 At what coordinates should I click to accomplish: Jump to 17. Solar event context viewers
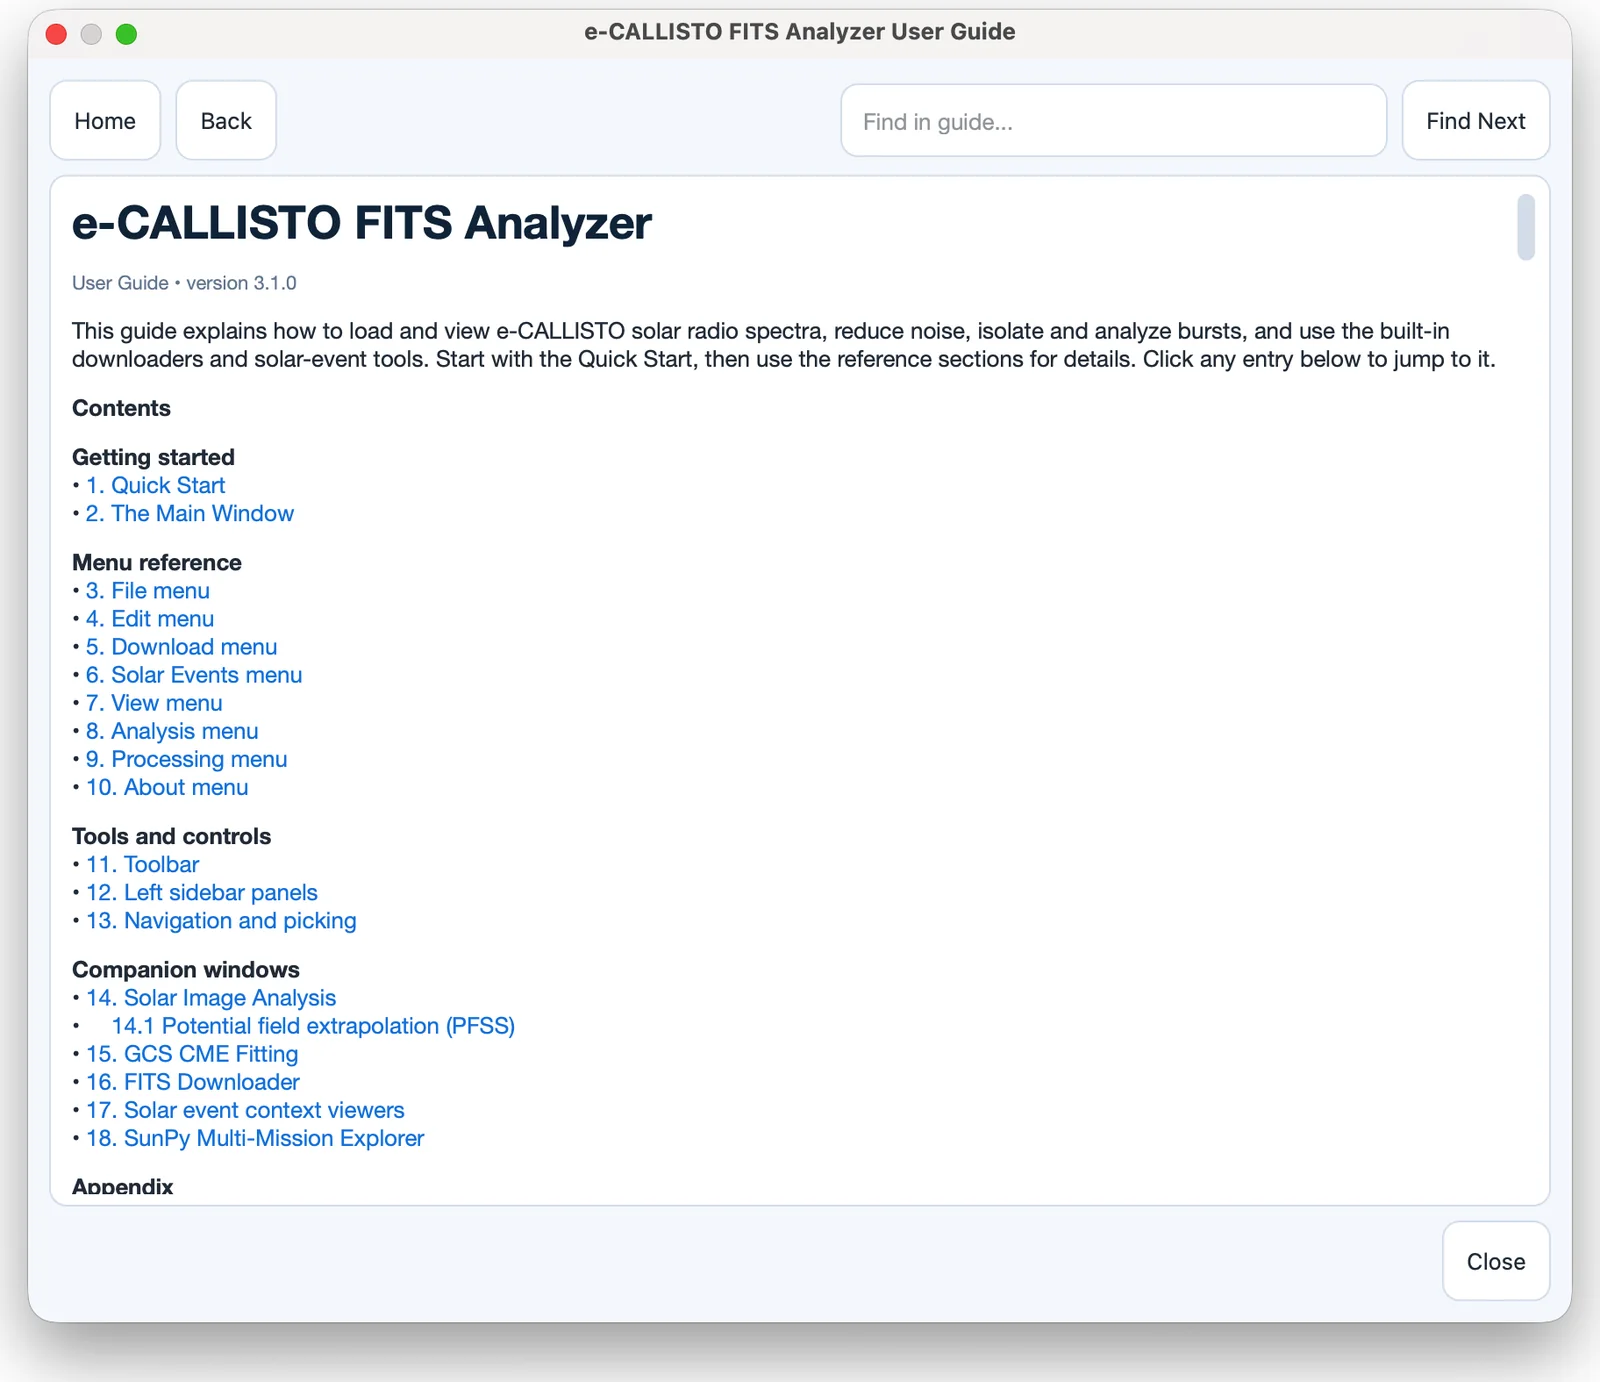pos(245,1110)
